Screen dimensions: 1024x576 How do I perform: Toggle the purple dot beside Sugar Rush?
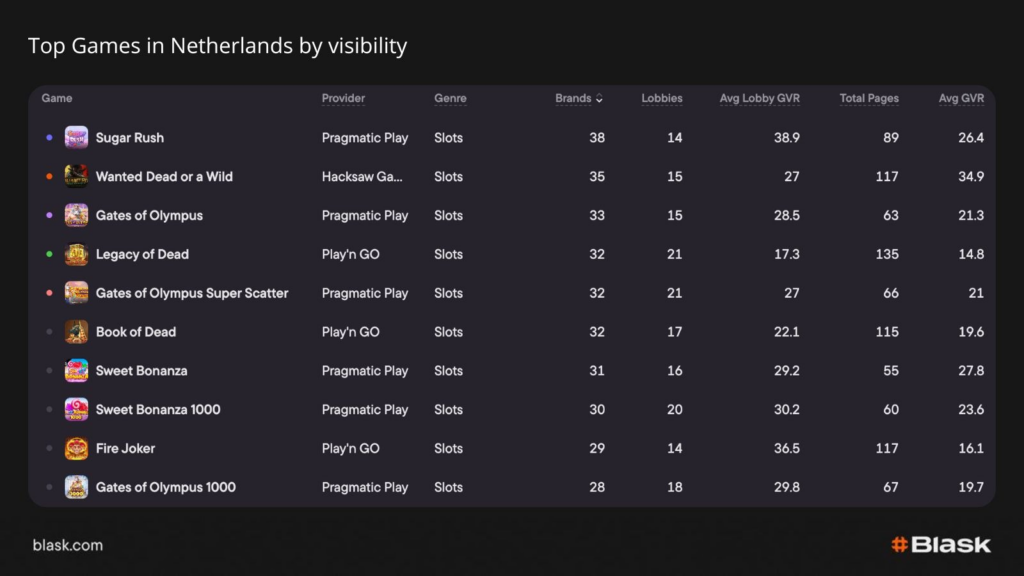49,138
